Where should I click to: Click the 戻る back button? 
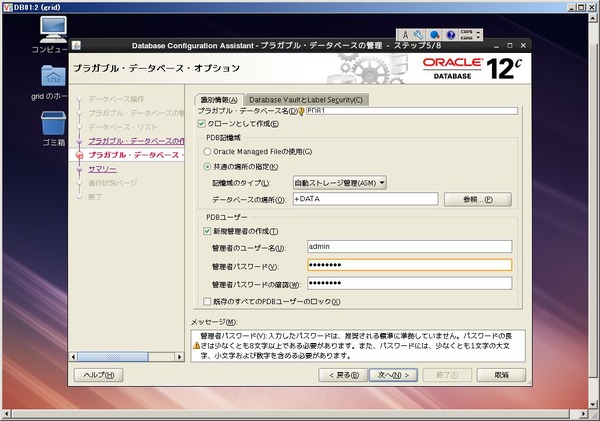(343, 375)
